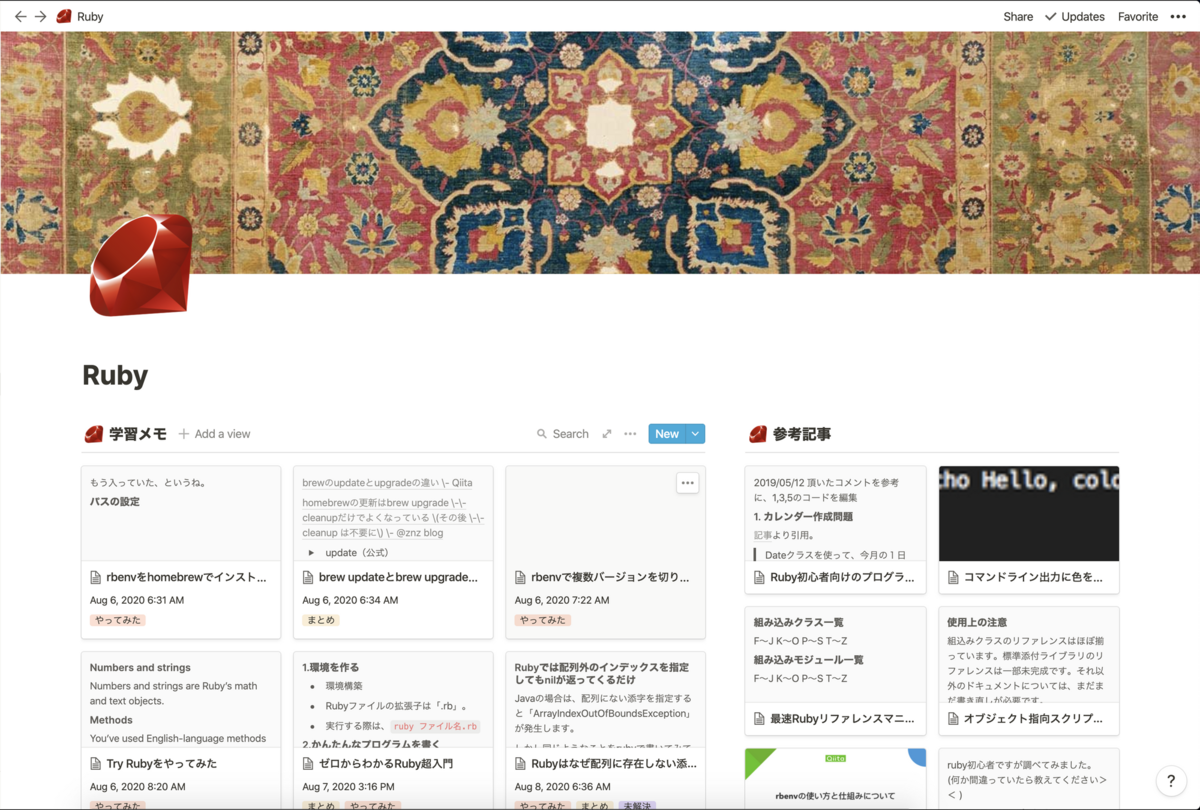Add page to Favorite

[x=1138, y=16]
